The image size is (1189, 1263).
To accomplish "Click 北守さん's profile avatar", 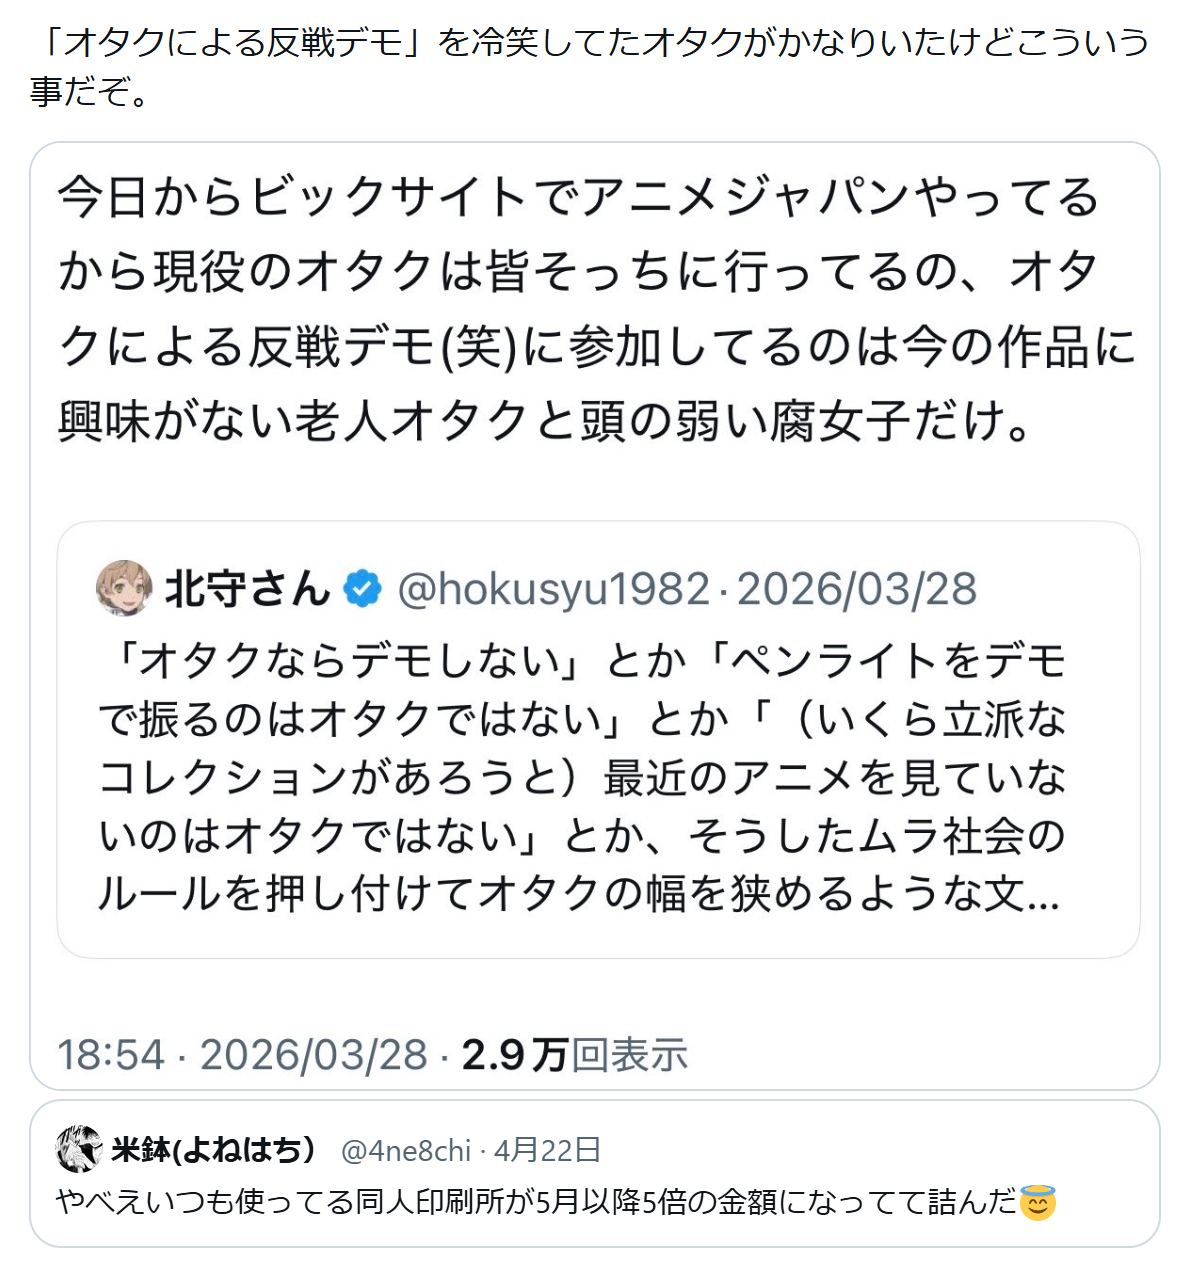I will click(124, 588).
